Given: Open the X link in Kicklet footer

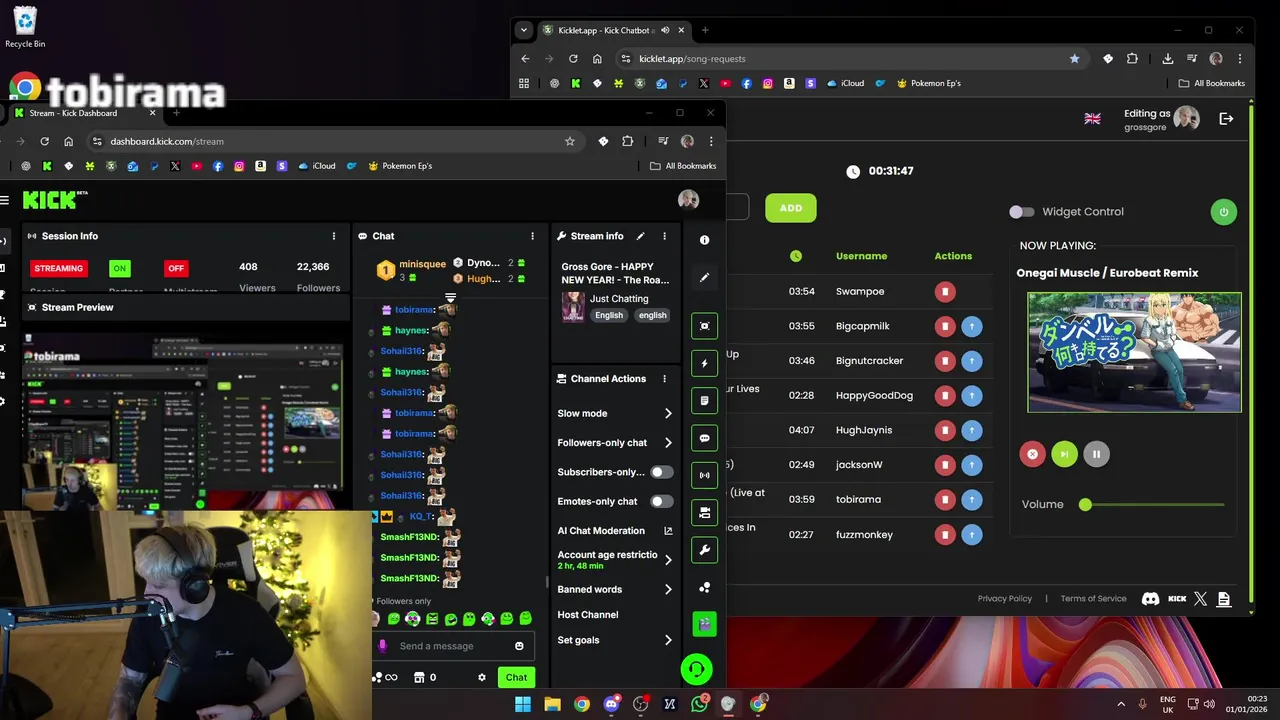Looking at the screenshot, I should coord(1200,599).
